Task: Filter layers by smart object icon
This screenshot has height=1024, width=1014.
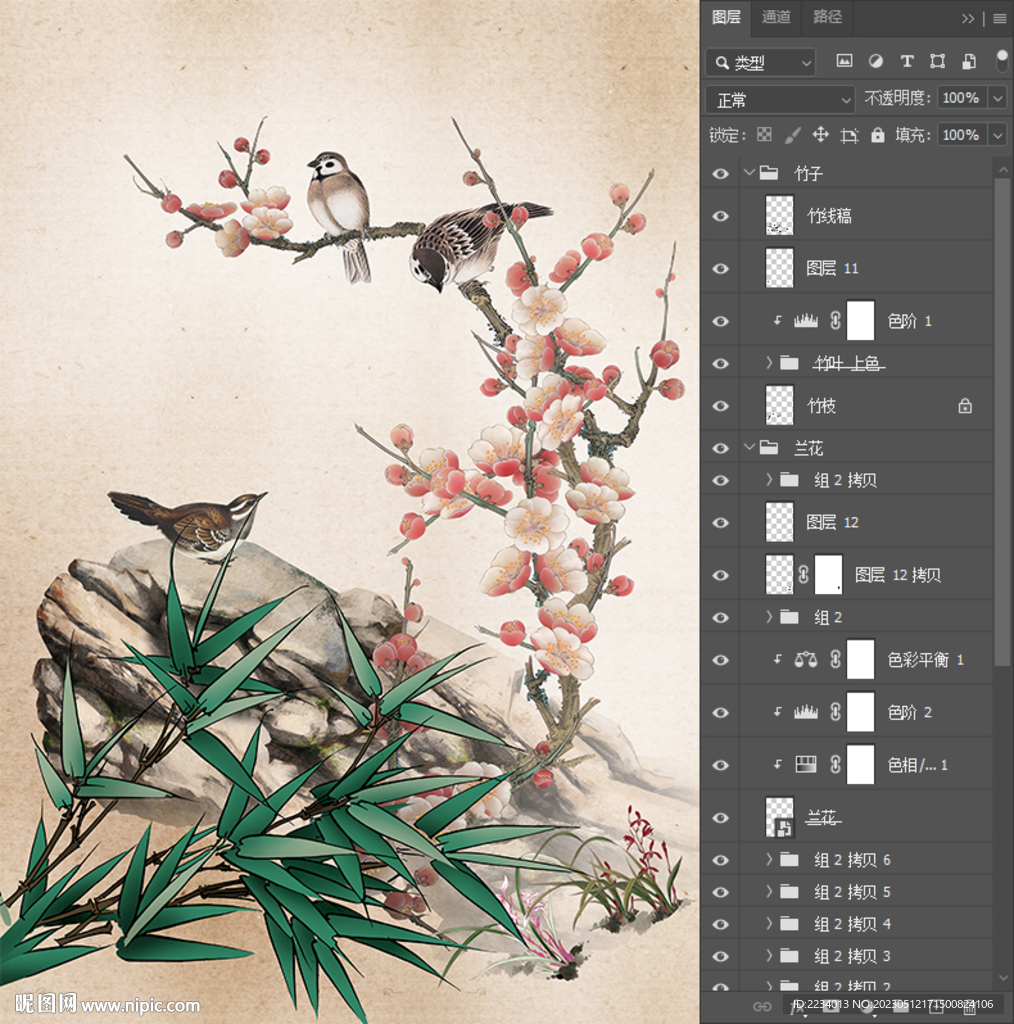Action: pyautogui.click(x=969, y=61)
